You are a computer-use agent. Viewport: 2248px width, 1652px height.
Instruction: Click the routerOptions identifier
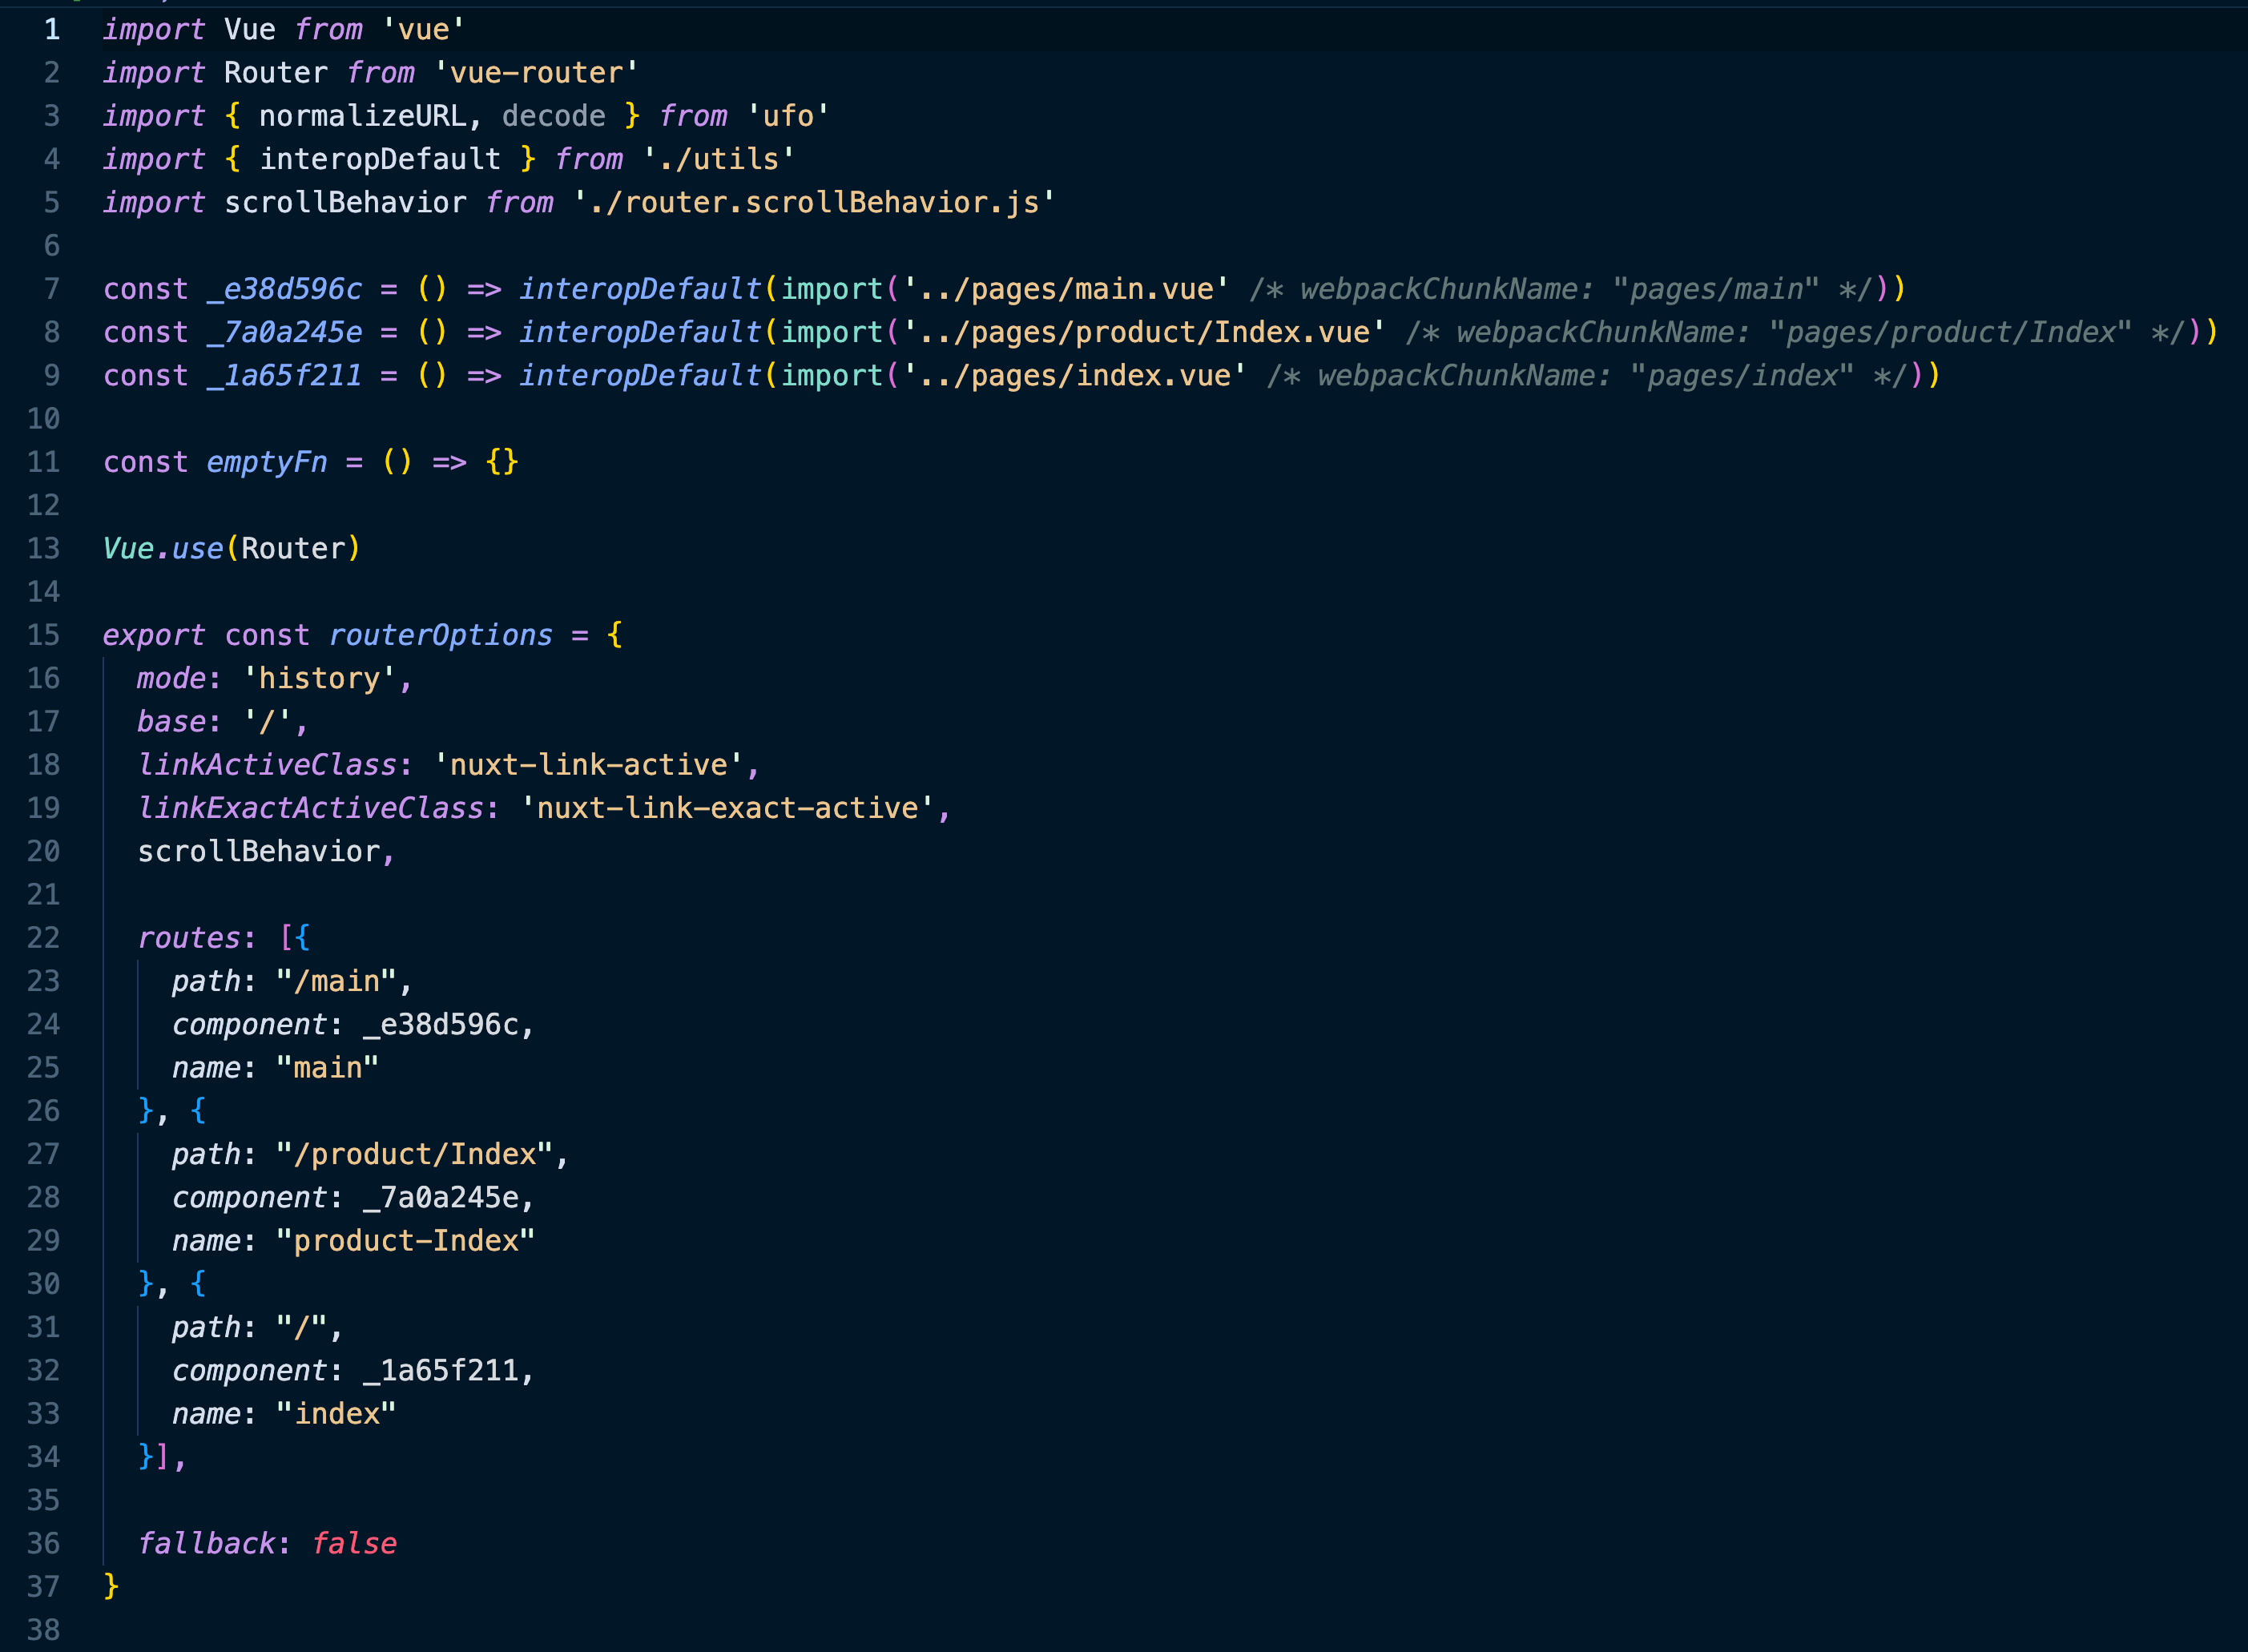[x=440, y=635]
